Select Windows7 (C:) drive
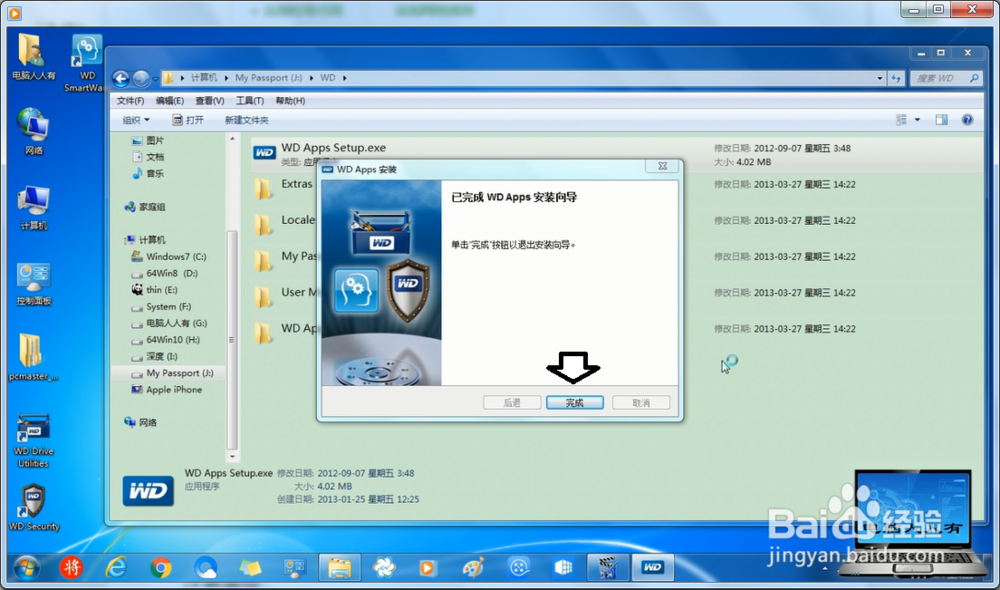1000x590 pixels. pyautogui.click(x=168, y=256)
